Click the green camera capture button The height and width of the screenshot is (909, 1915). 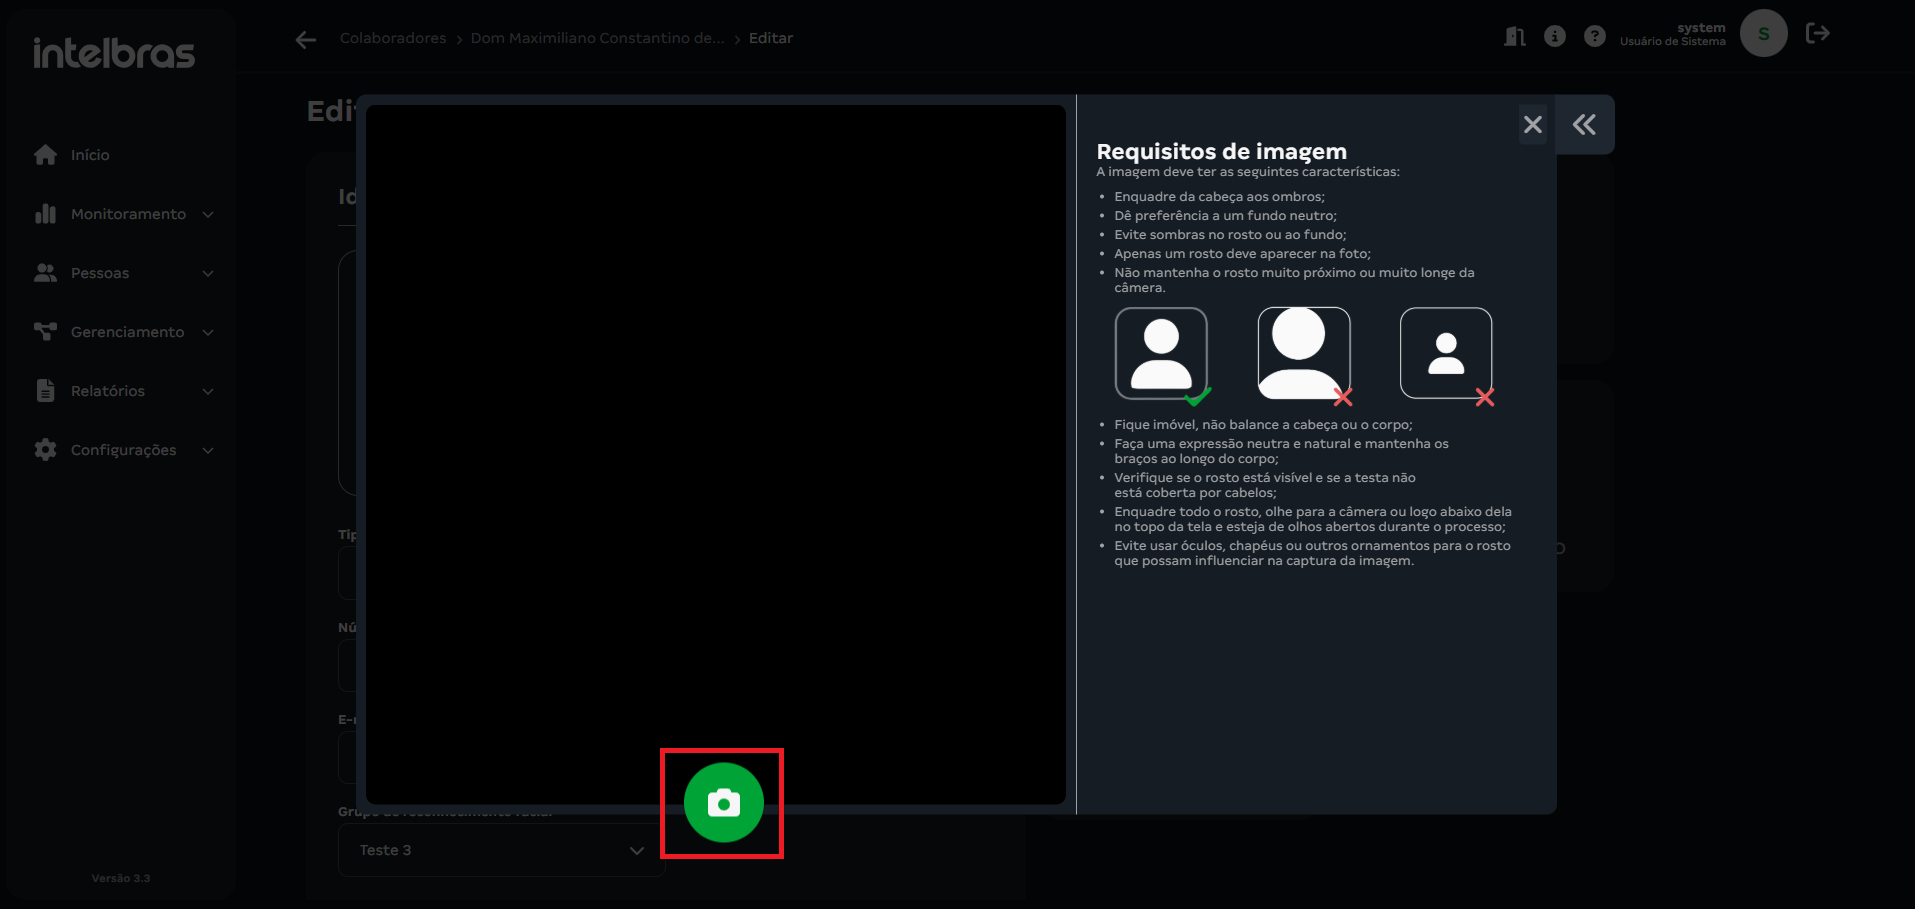(x=723, y=803)
